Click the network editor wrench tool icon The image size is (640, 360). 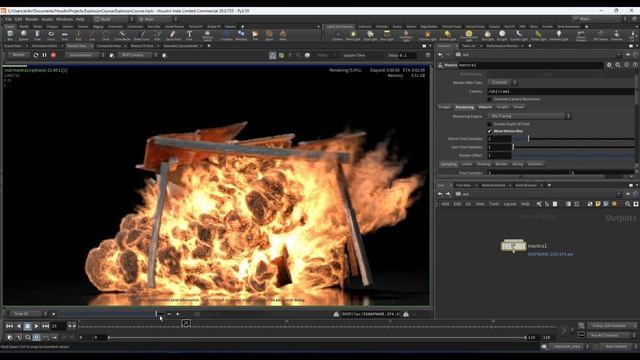[539, 204]
